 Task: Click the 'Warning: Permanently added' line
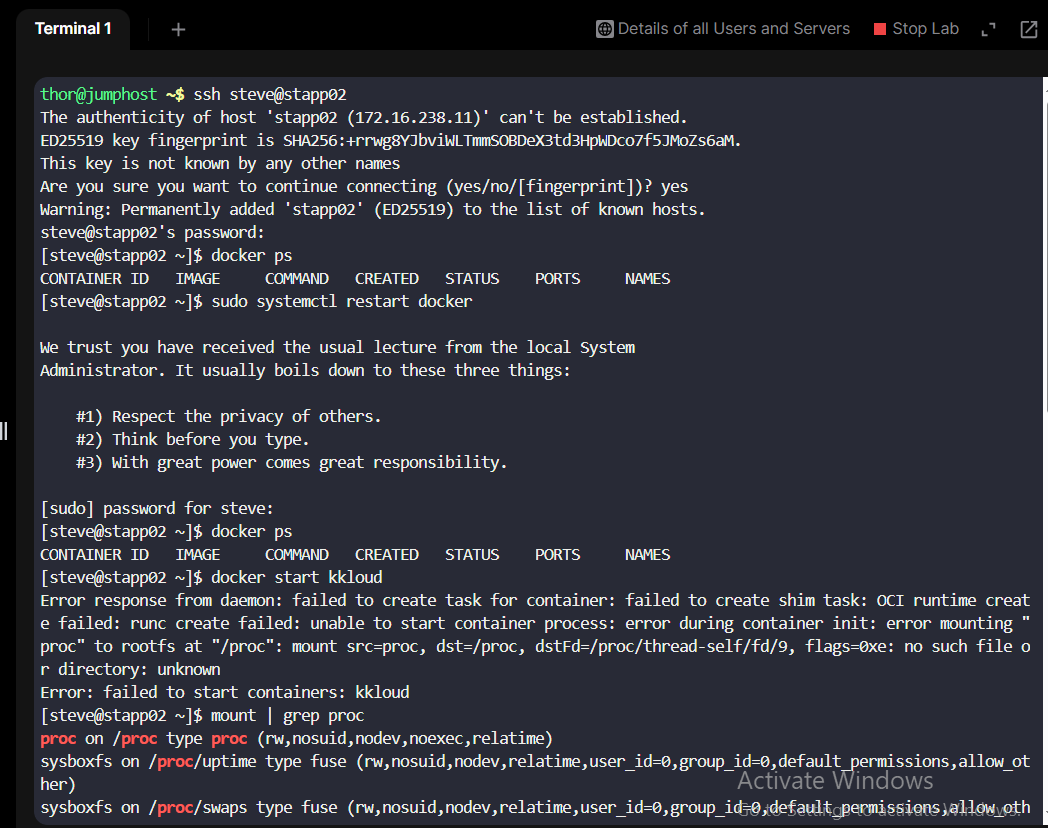point(372,209)
